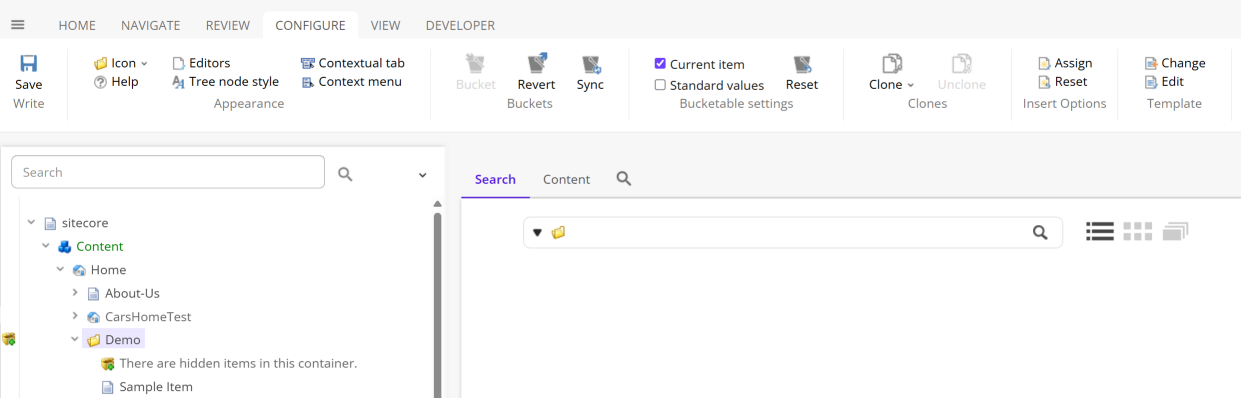The height and width of the screenshot is (398, 1241).
Task: Open the DEVELOPER ribbon tab
Action: (x=460, y=25)
